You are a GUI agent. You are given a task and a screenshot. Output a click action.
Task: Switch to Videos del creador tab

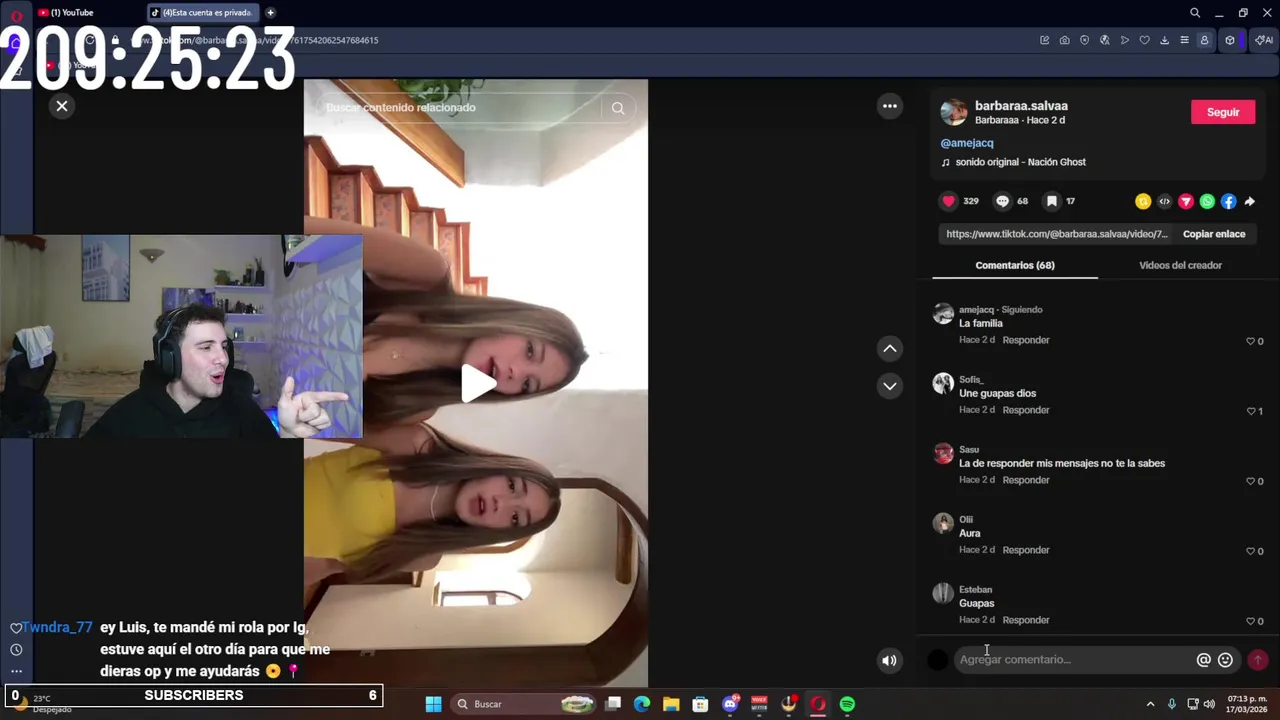(x=1180, y=265)
